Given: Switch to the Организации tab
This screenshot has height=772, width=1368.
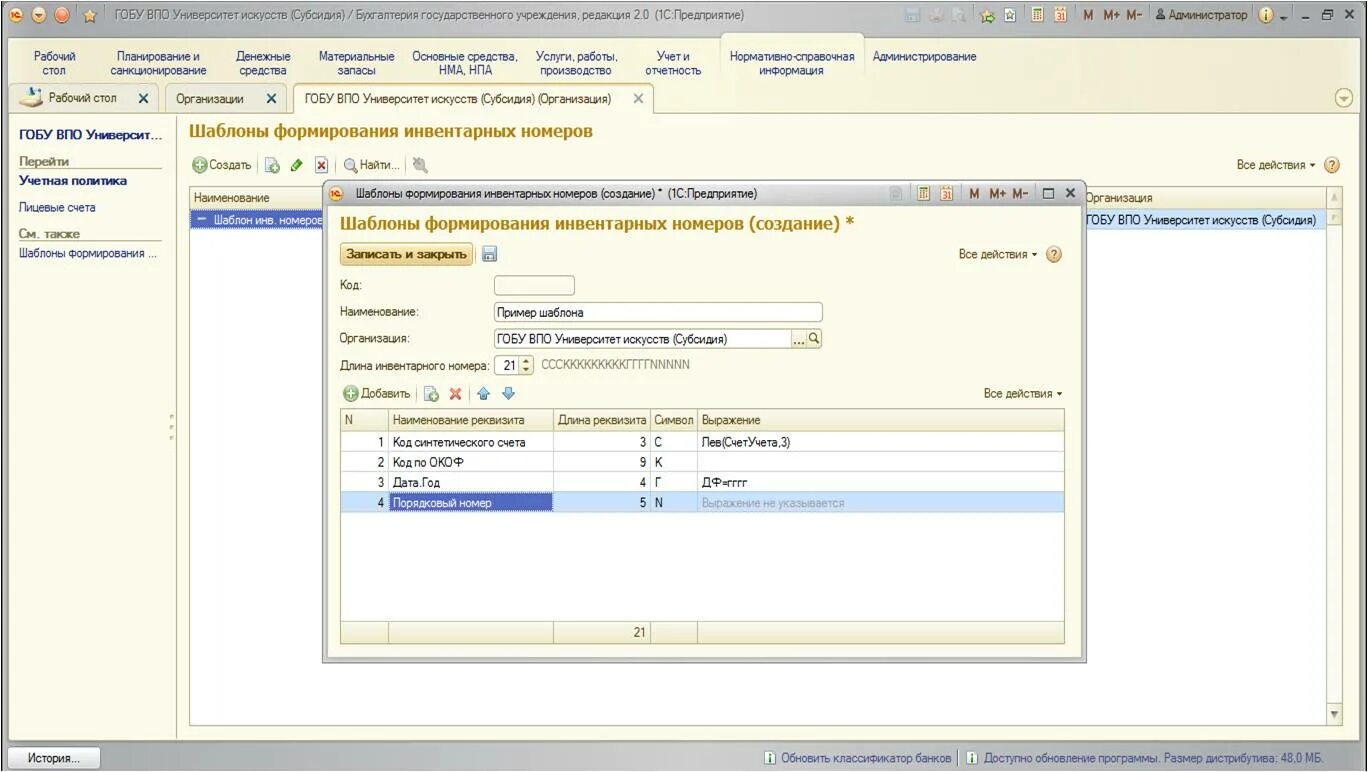Looking at the screenshot, I should pyautogui.click(x=210, y=99).
